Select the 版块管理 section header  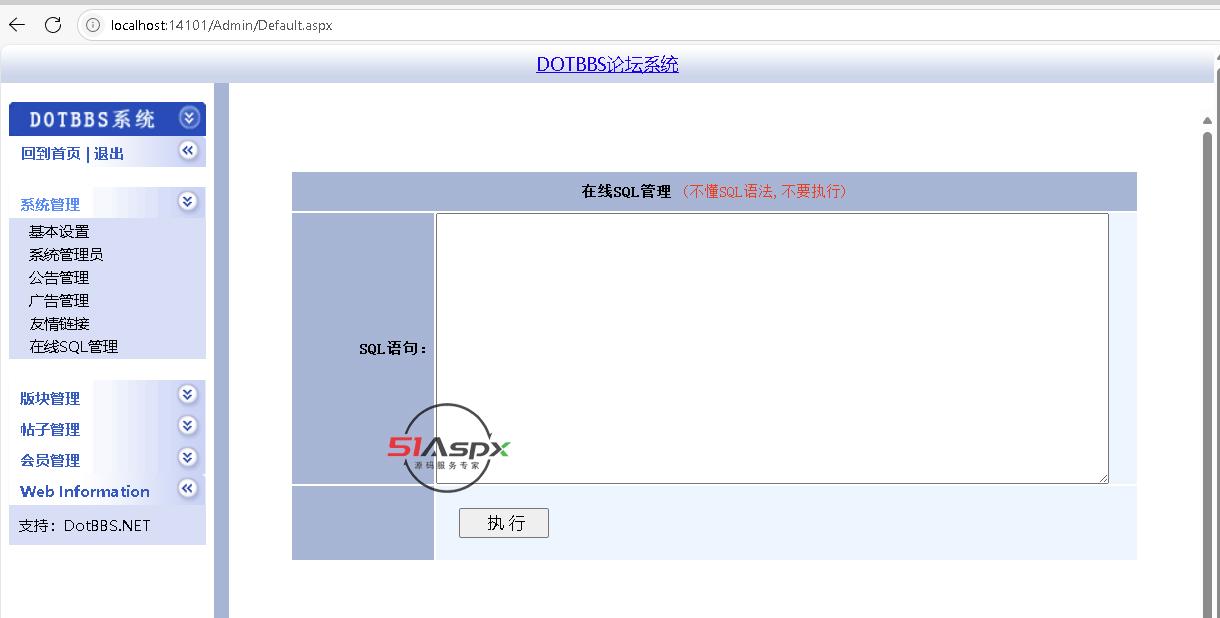point(50,398)
